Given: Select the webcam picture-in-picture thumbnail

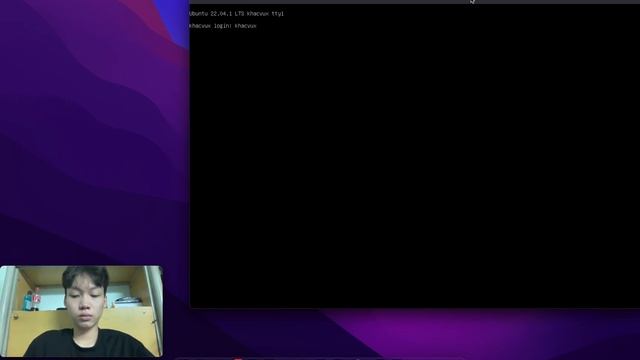Looking at the screenshot, I should [81, 311].
